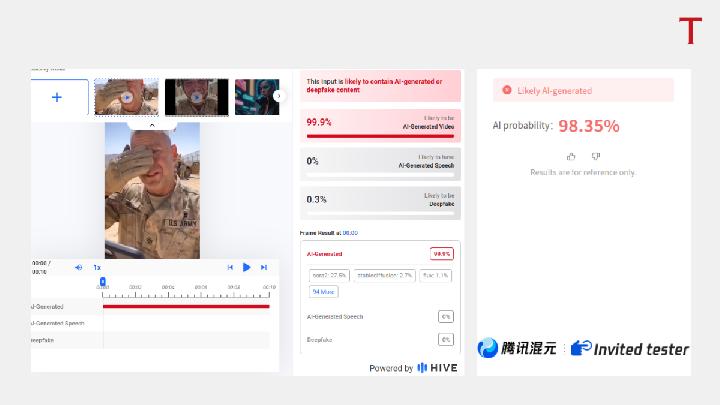Click the thumbs down feedback icon

[x=596, y=156]
